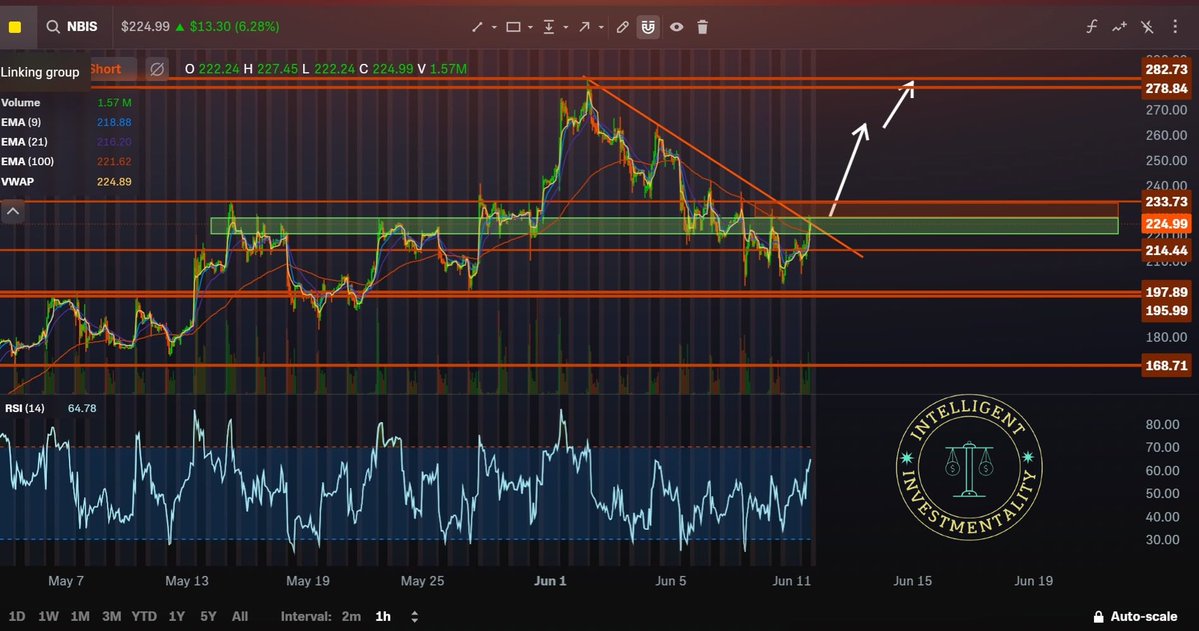Image resolution: width=1199 pixels, height=631 pixels.
Task: Click the partially visible Short button
Action: click(112, 69)
